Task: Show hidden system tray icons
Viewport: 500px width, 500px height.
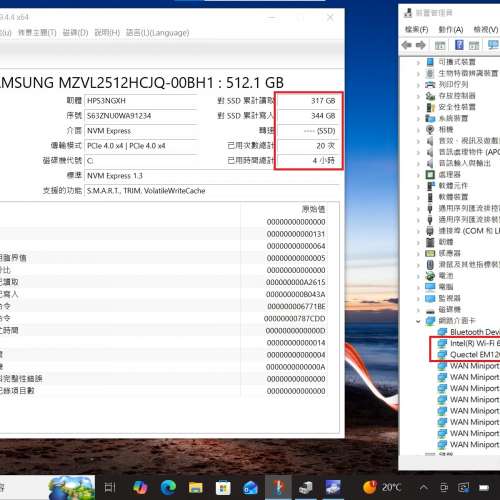Action: (x=423, y=488)
